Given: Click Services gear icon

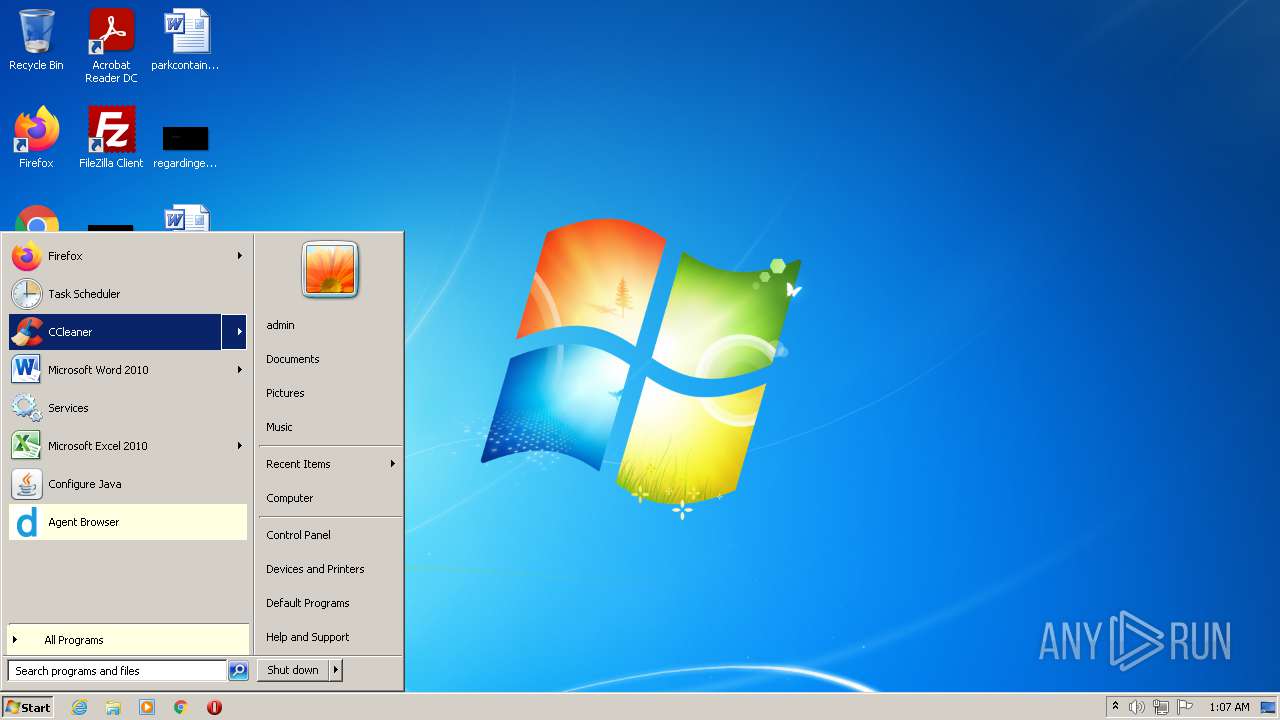Looking at the screenshot, I should 27,408.
